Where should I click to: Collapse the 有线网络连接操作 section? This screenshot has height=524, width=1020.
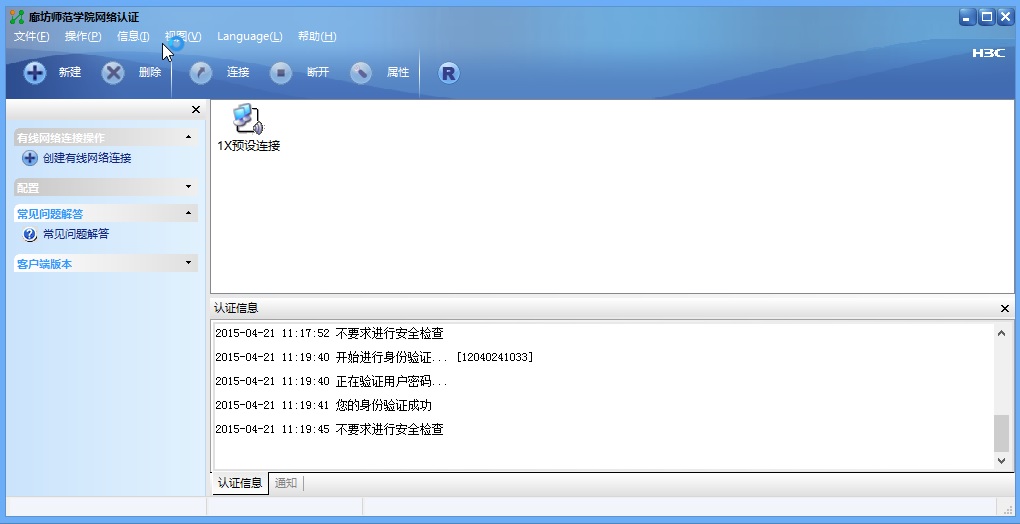(x=189, y=137)
